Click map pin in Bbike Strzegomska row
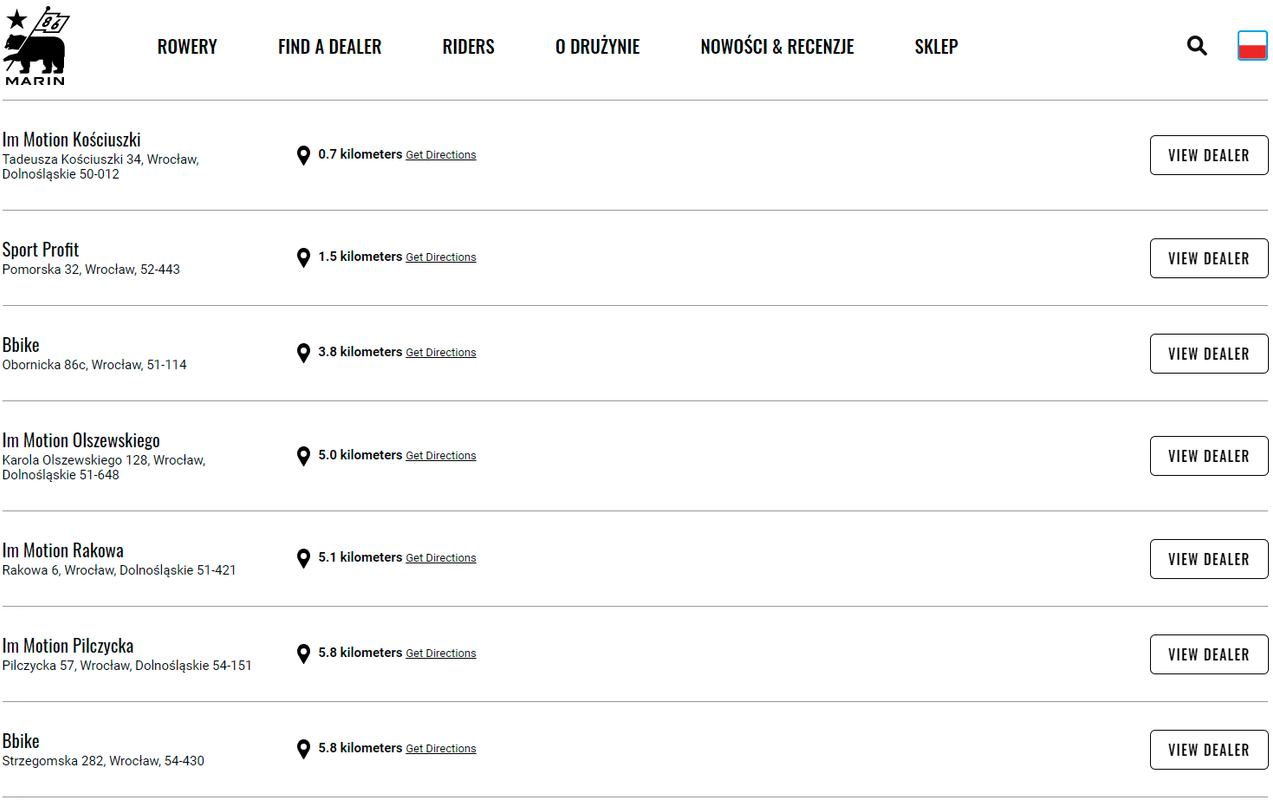This screenshot has width=1273, height=800. point(304,749)
